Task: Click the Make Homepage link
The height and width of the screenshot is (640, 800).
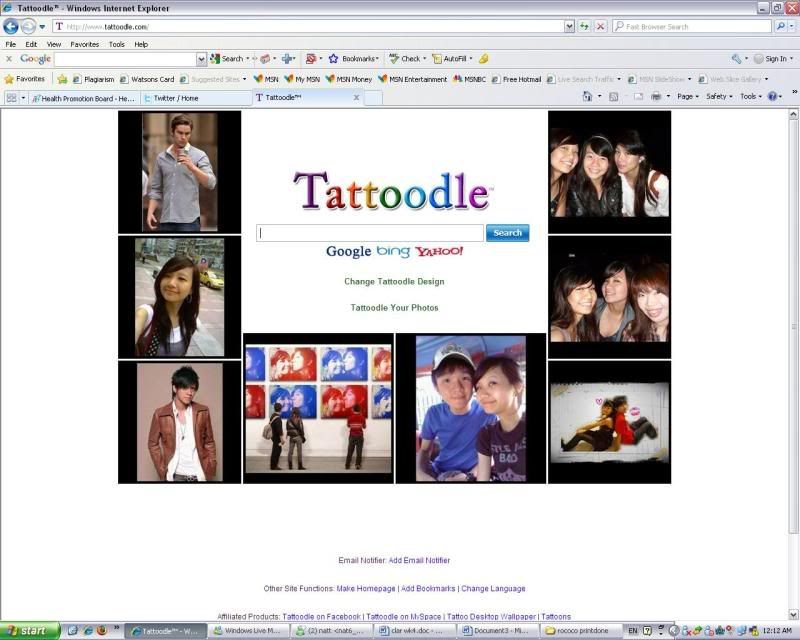Action: pos(366,588)
